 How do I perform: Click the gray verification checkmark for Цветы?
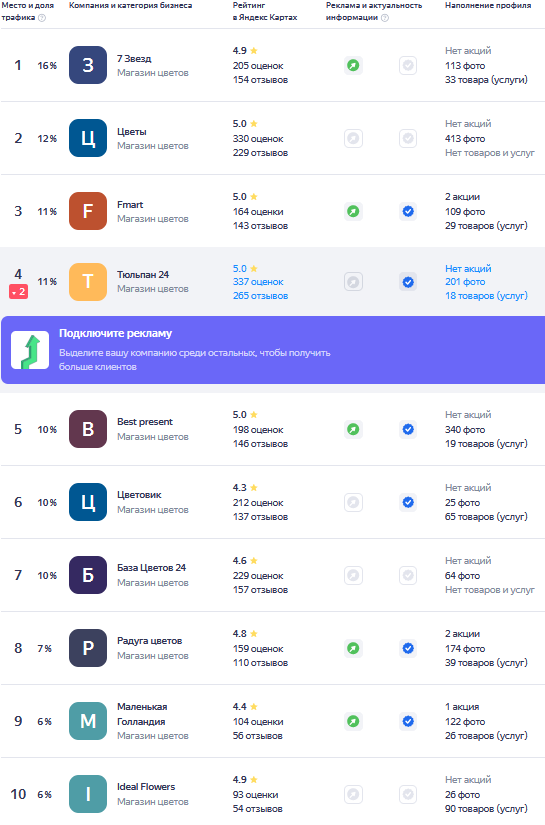click(408, 138)
